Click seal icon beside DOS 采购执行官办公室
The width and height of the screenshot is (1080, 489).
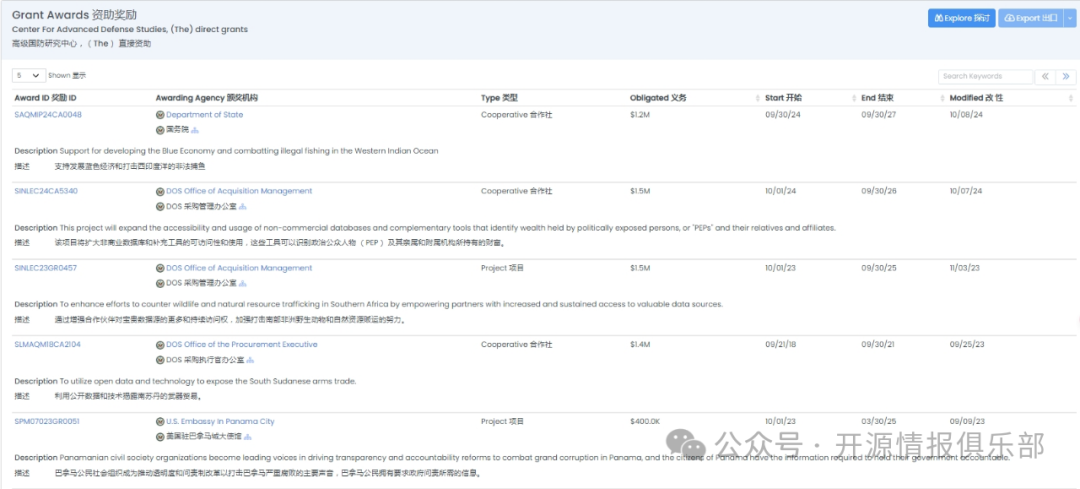coord(160,360)
